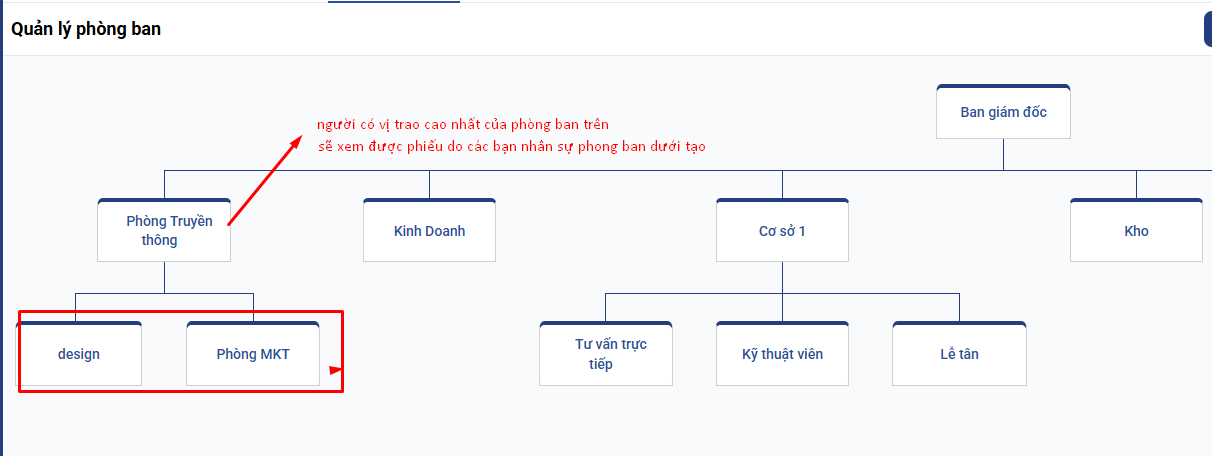Viewport: 1212px width, 456px height.
Task: Select the Kỹ thuật viên department box
Action: [x=782, y=354]
